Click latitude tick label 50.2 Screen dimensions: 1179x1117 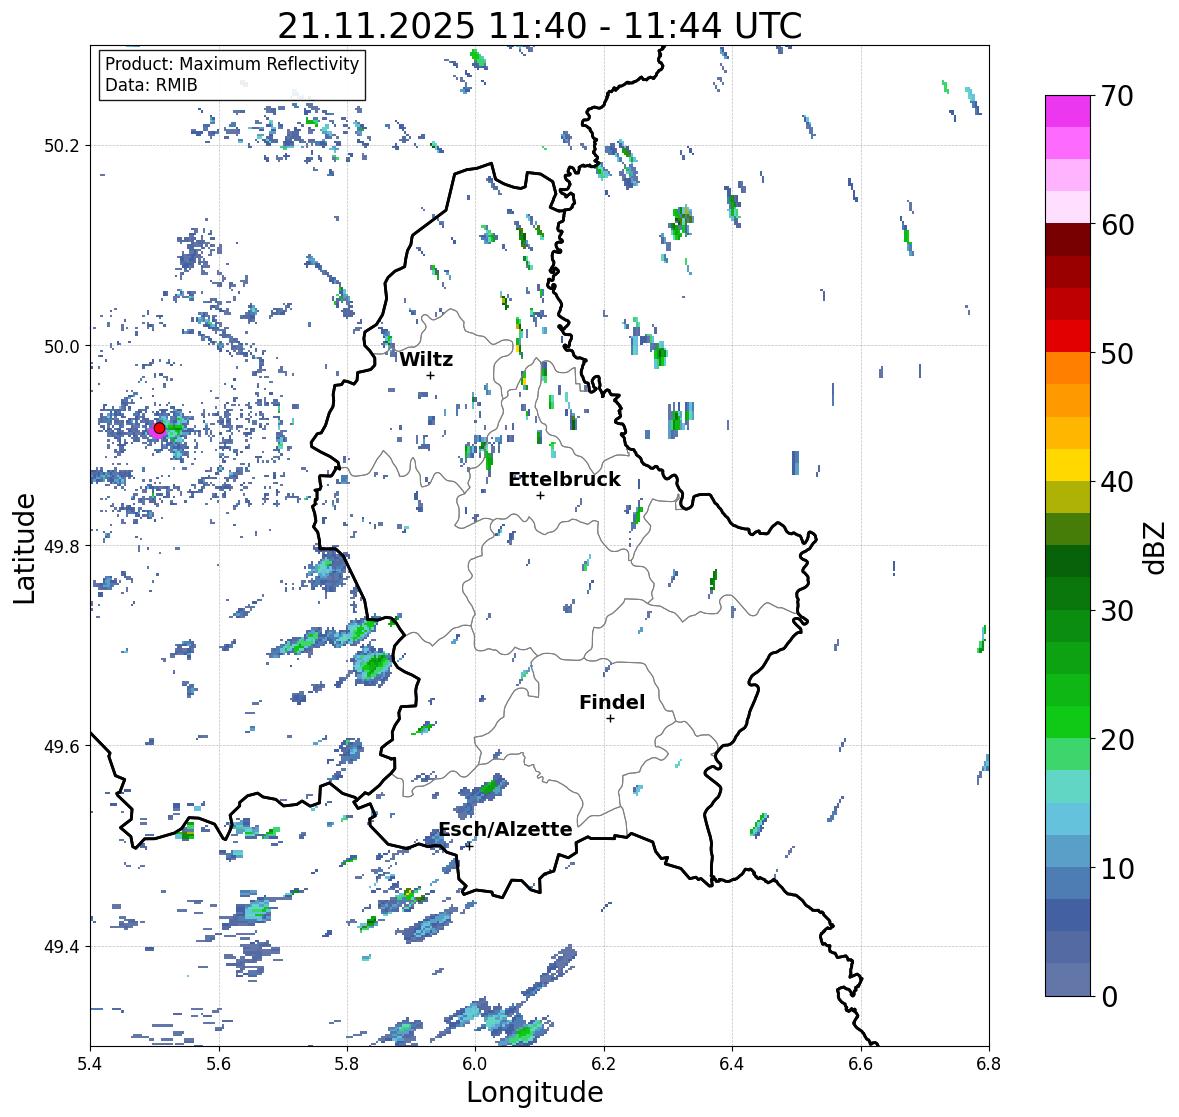click(x=62, y=146)
